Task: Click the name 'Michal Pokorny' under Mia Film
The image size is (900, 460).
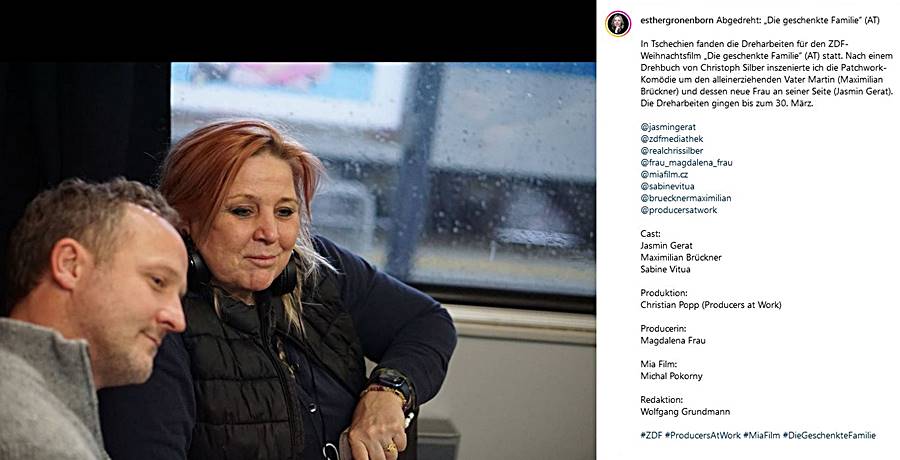Action: pos(672,376)
